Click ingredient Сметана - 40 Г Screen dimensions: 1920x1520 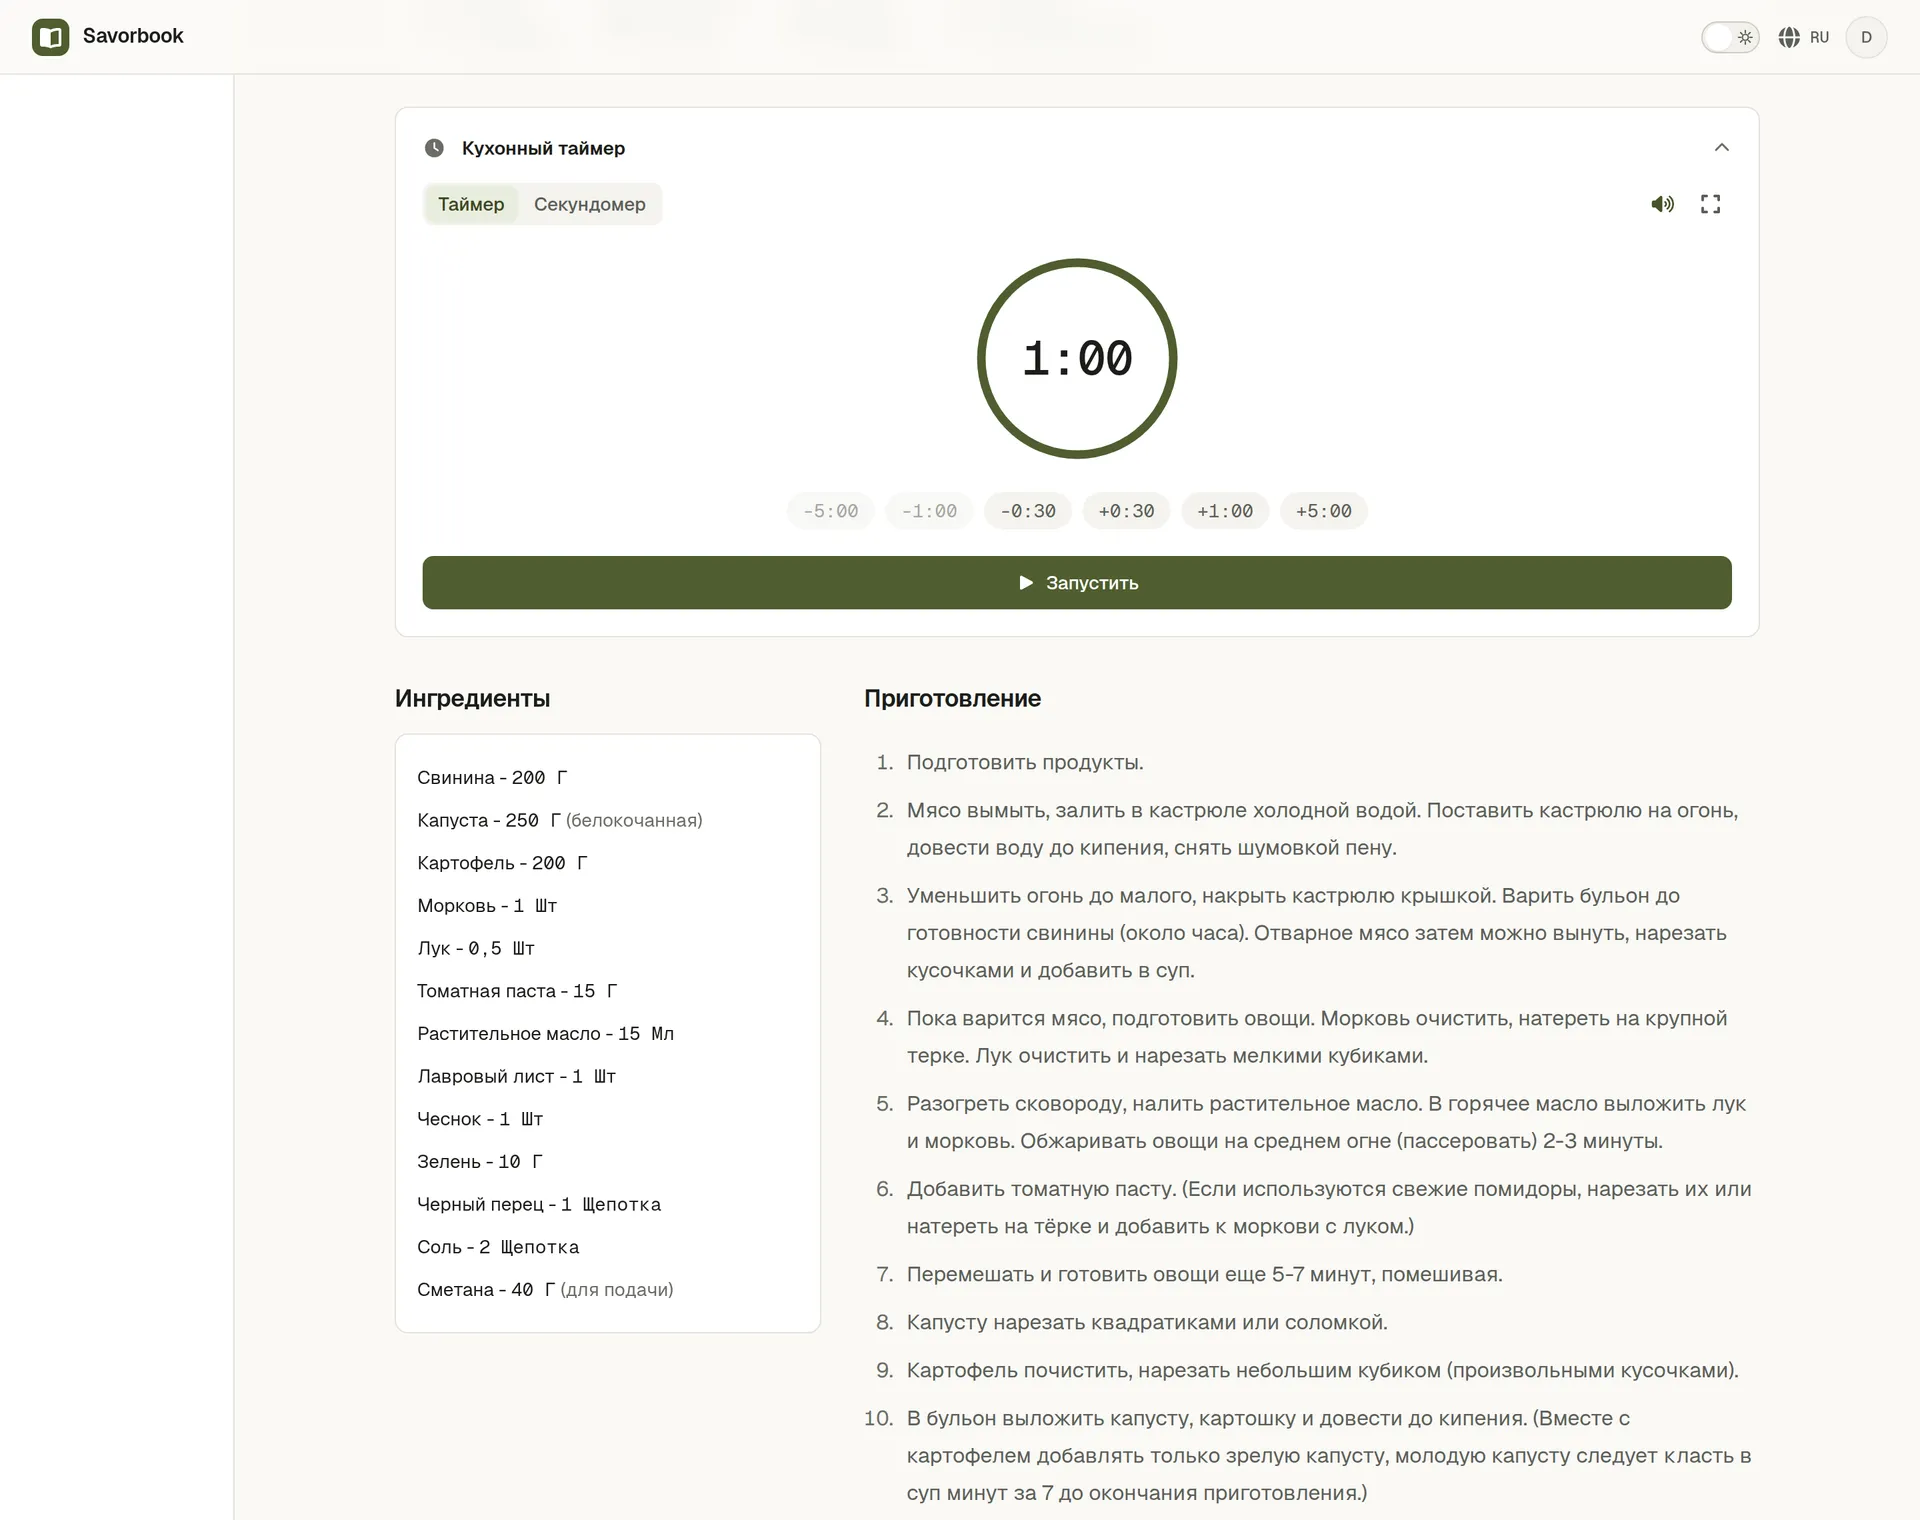pos(545,1289)
